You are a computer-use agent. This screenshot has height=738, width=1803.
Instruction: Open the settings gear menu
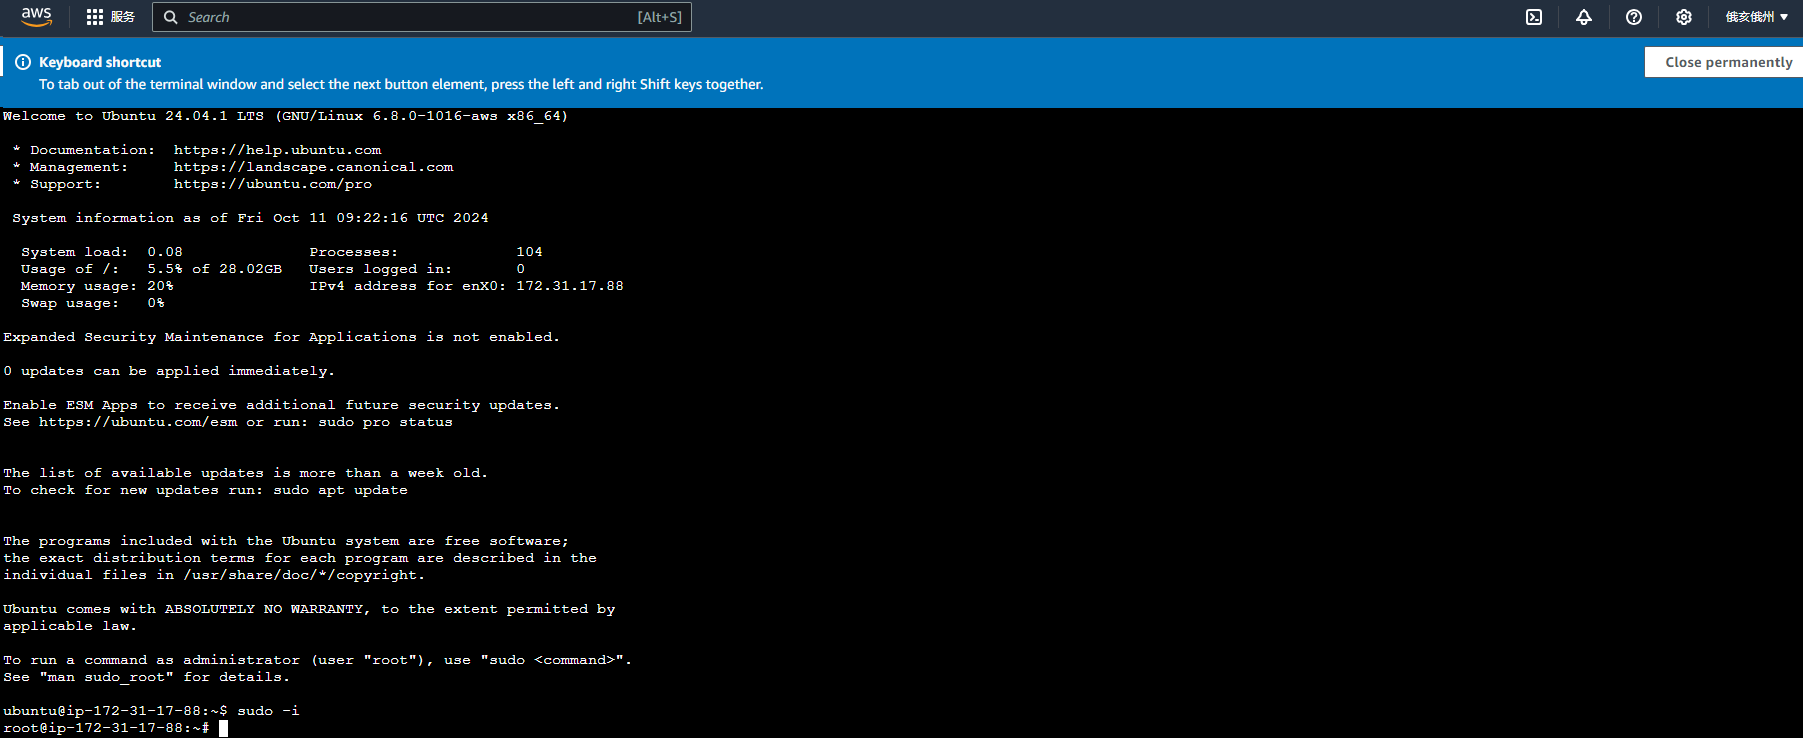pos(1683,17)
